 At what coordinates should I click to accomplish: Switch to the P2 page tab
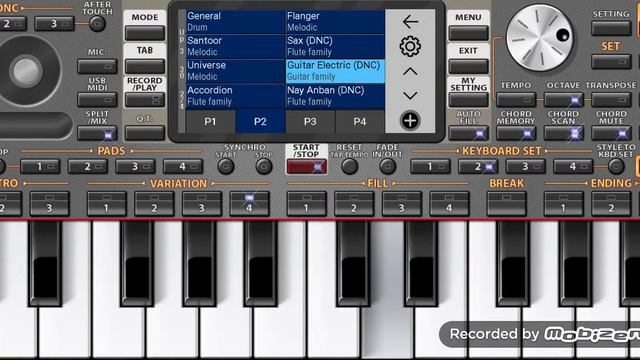tap(260, 121)
